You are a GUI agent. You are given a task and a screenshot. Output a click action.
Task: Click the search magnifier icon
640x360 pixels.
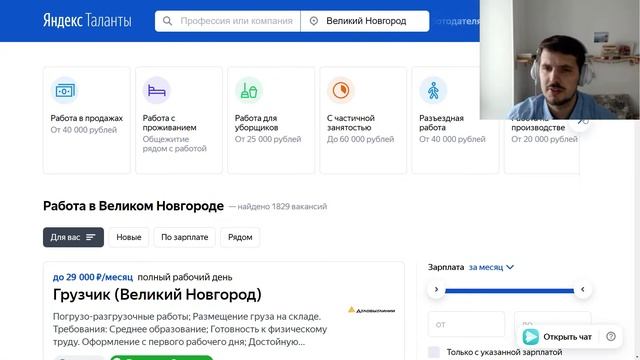coord(167,21)
